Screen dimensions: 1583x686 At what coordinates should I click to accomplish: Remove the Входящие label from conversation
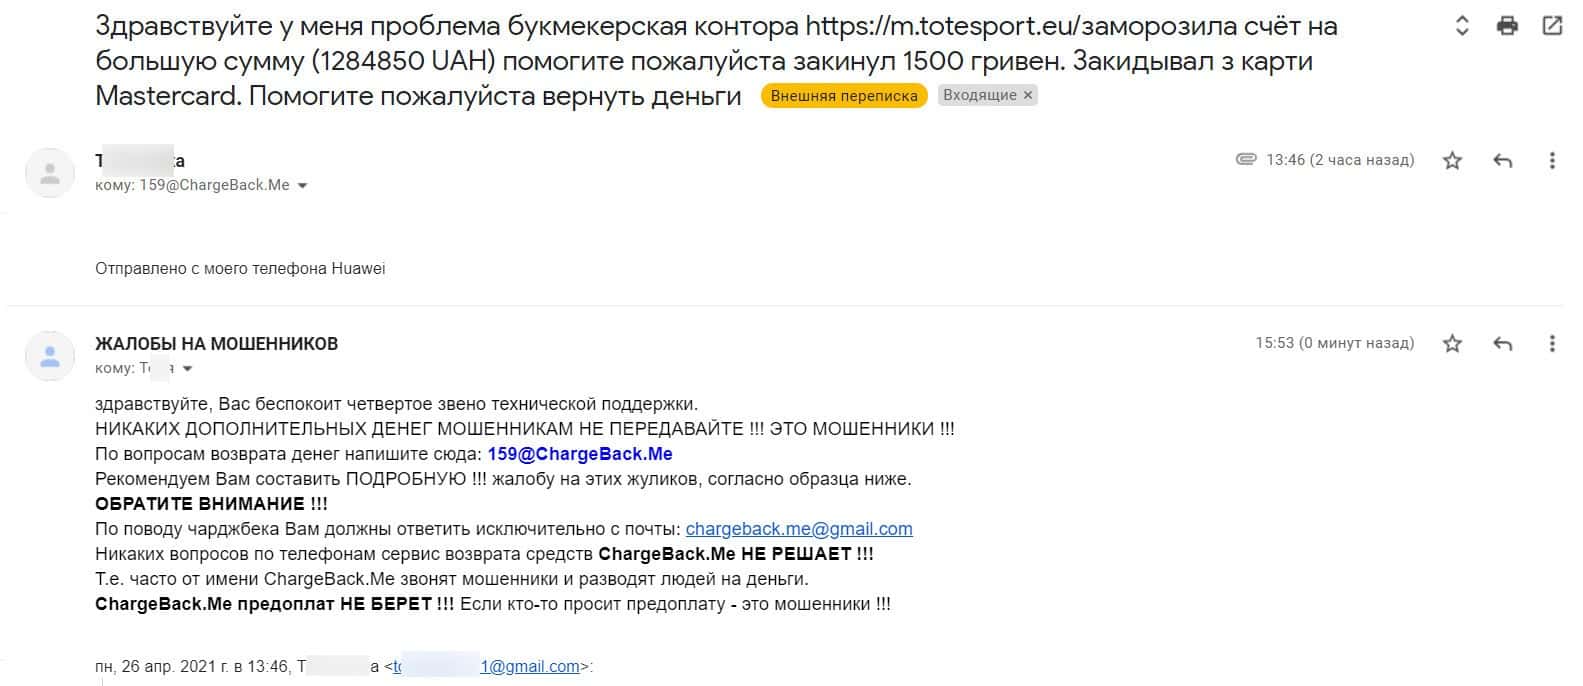pos(1028,96)
